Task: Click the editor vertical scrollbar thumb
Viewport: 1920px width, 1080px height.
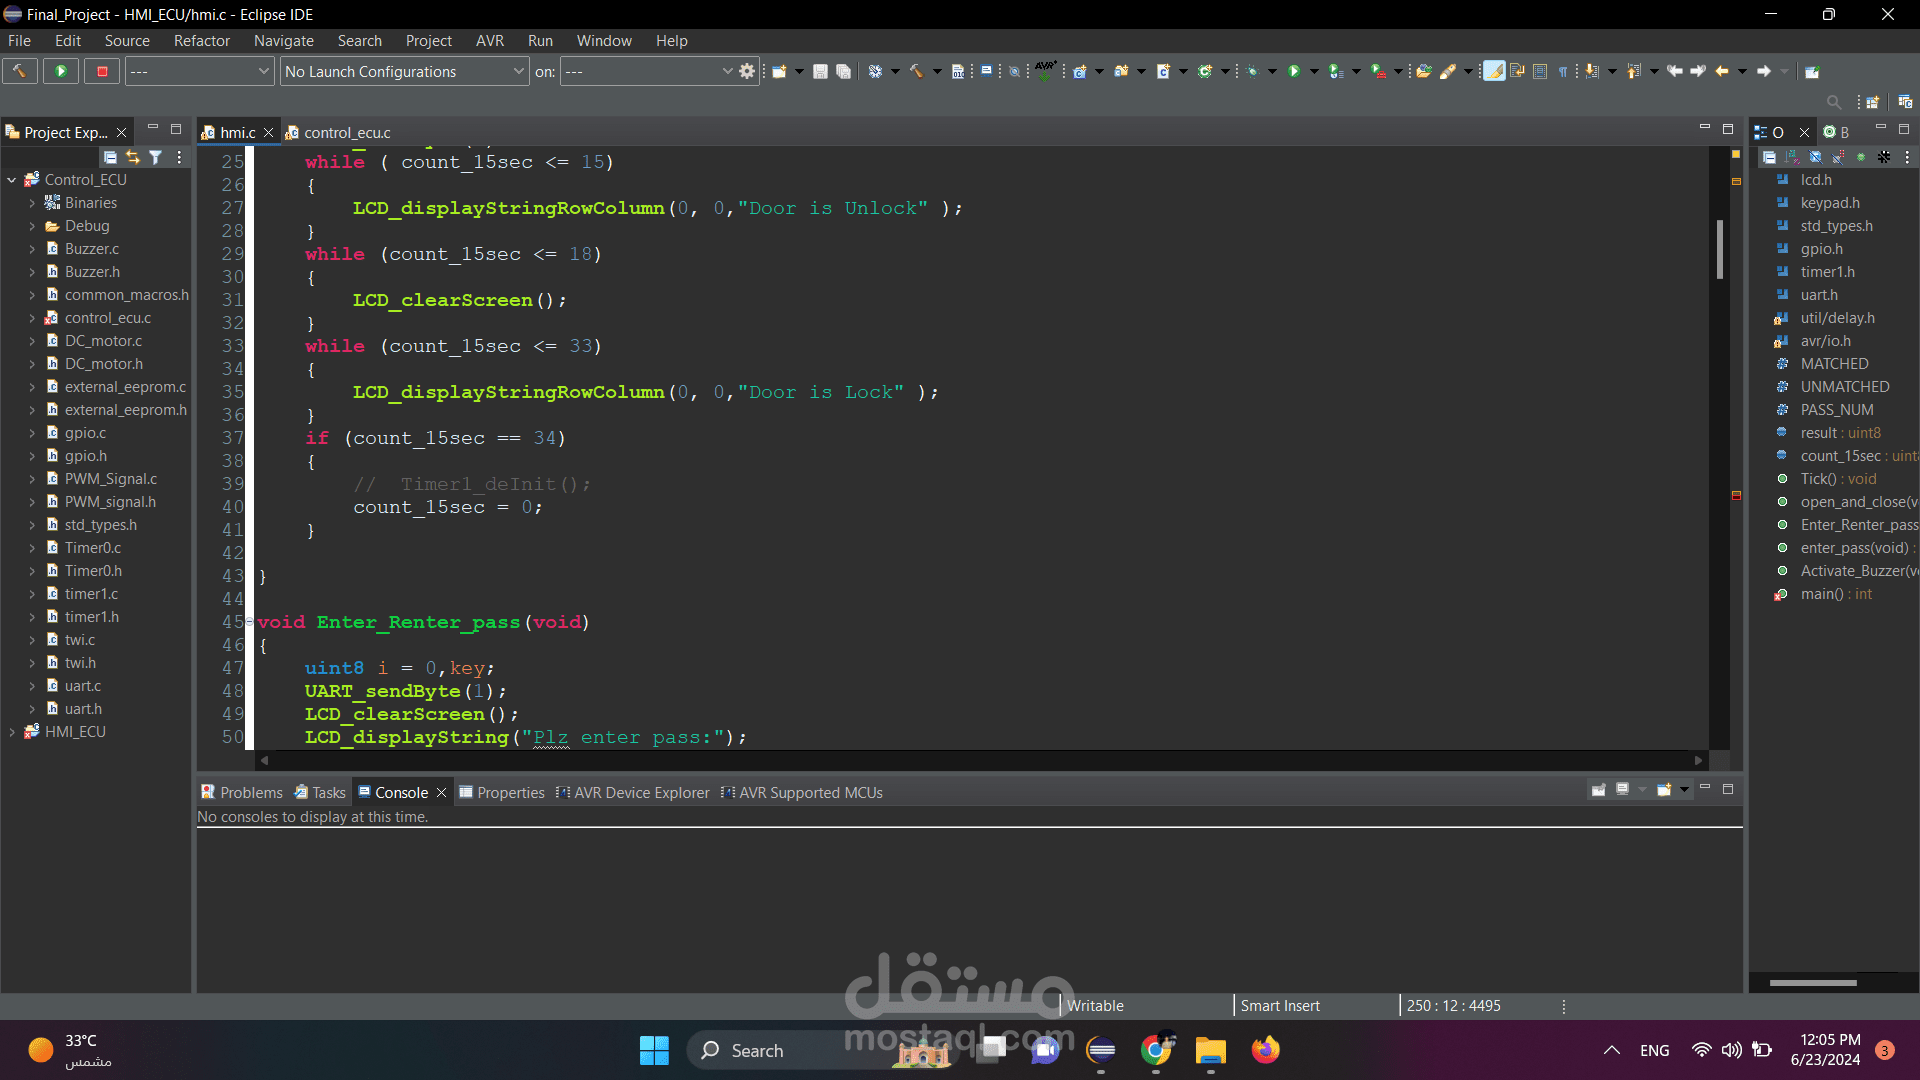Action: (1719, 250)
